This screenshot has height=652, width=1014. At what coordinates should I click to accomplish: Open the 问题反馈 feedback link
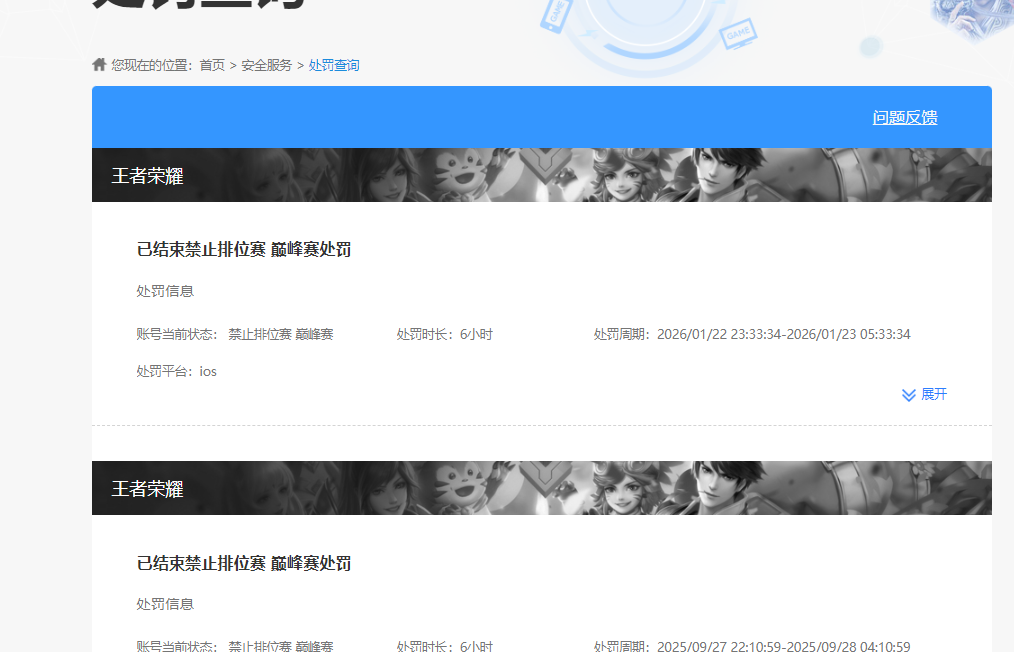pos(905,117)
